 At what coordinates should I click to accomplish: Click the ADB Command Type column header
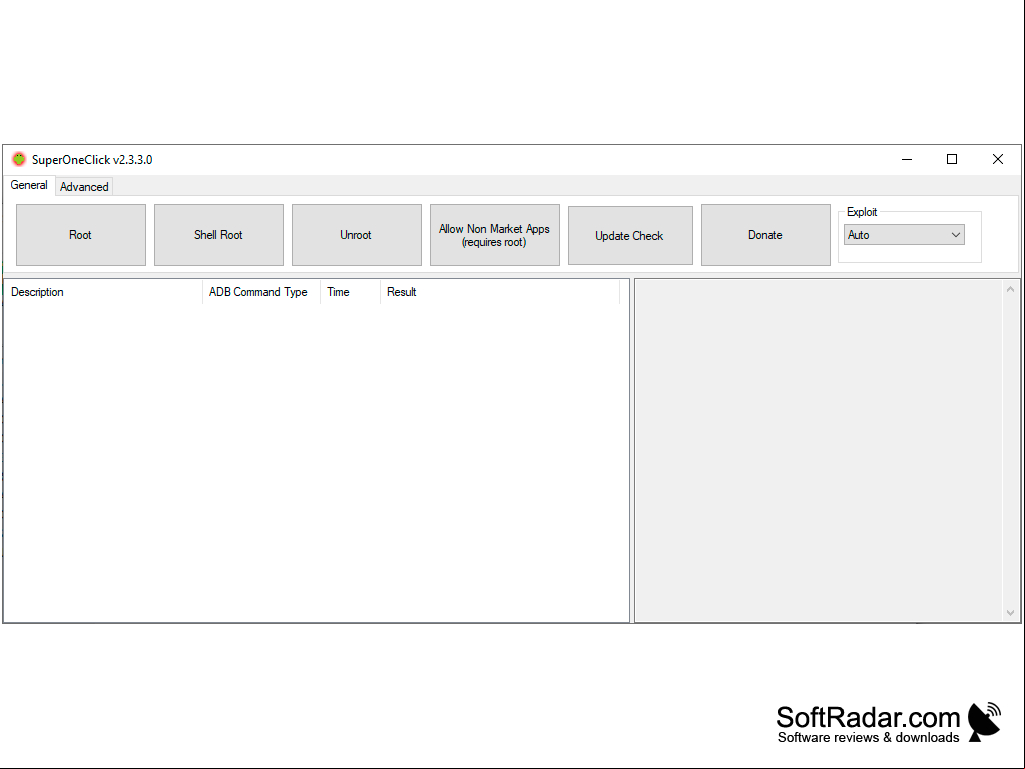[261, 292]
